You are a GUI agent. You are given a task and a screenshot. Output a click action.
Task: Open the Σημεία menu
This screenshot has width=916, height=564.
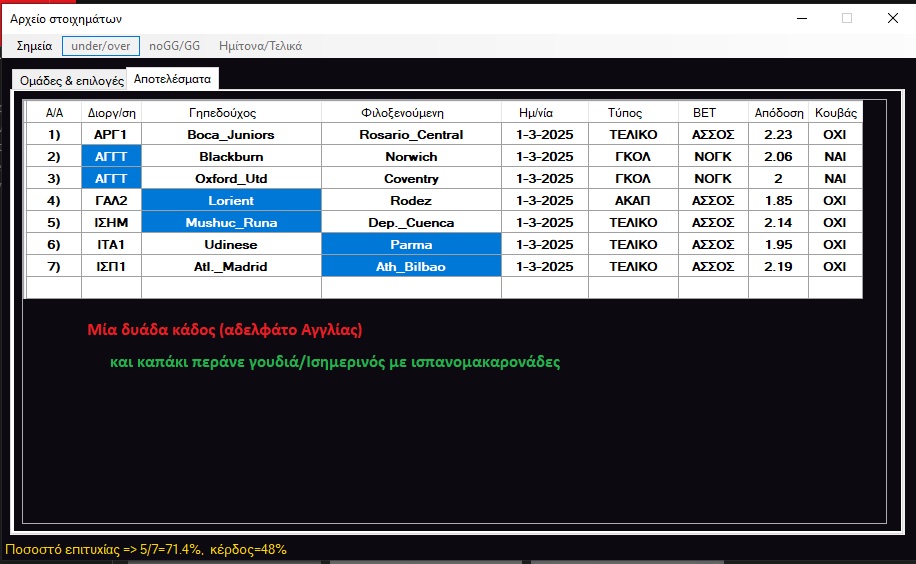pyautogui.click(x=34, y=46)
